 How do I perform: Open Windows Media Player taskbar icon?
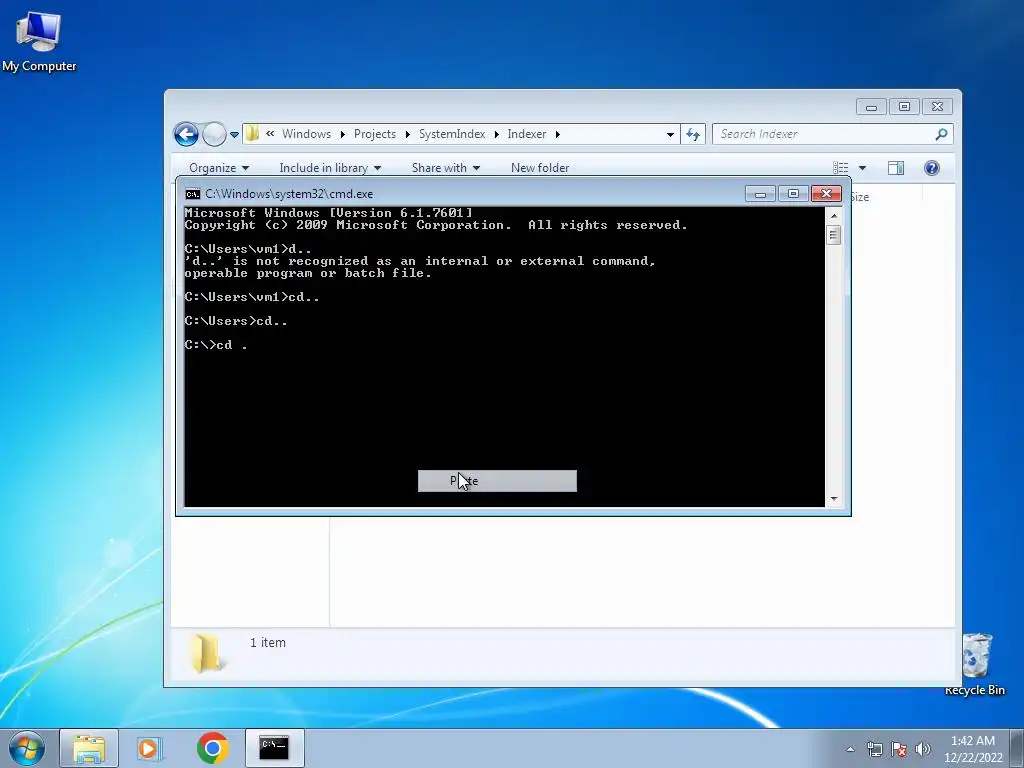[150, 748]
